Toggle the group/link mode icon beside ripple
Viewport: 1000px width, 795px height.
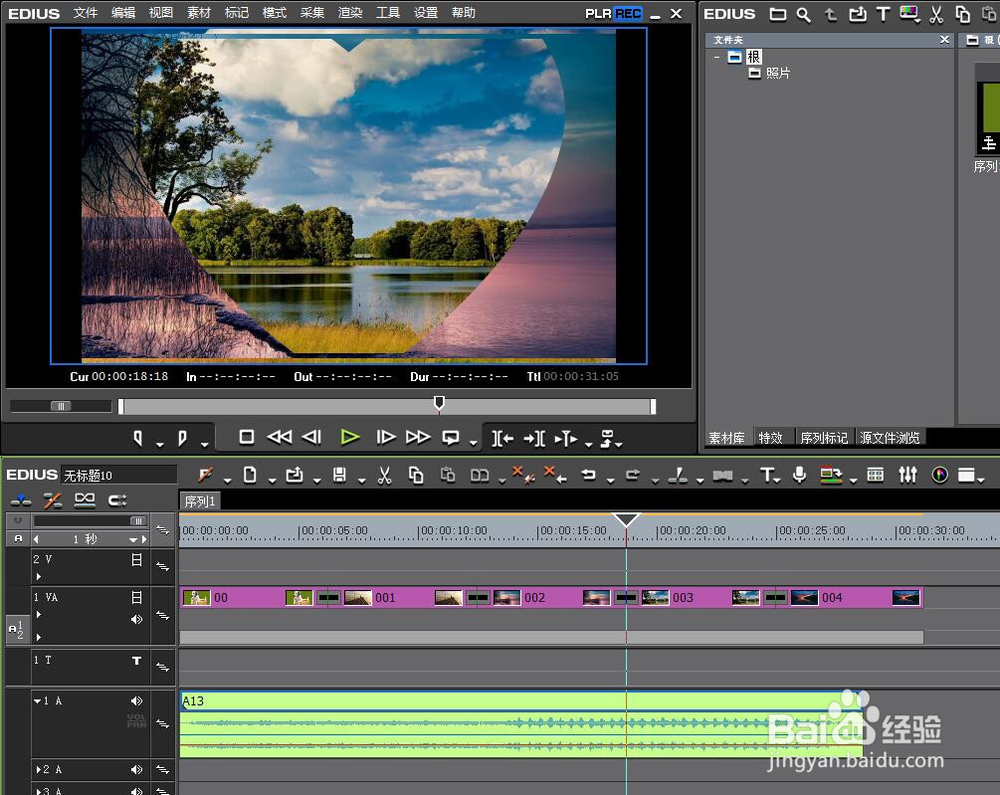tap(85, 500)
